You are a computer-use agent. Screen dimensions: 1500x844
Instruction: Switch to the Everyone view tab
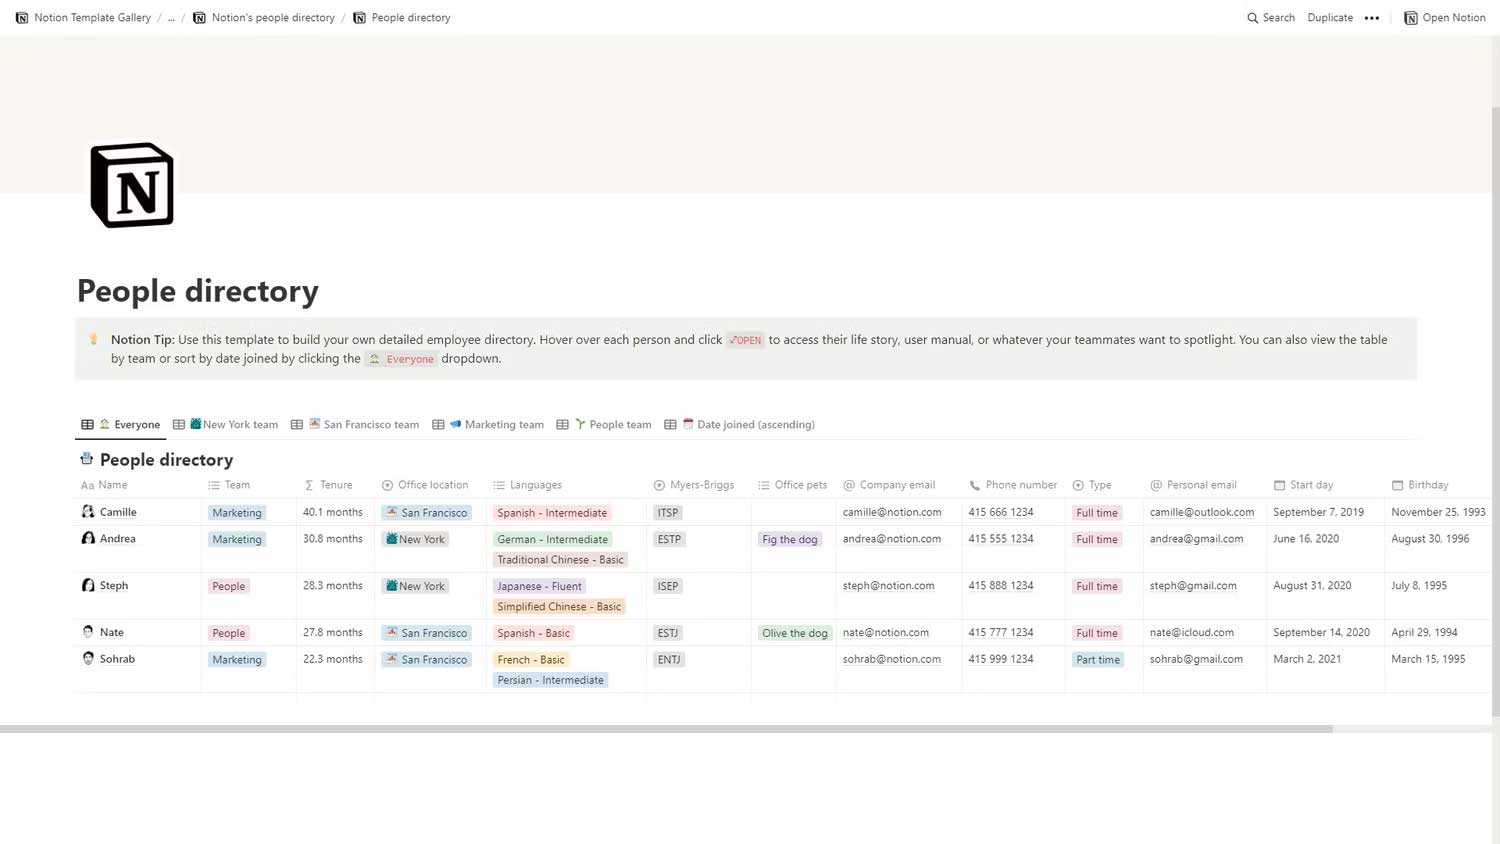(121, 424)
